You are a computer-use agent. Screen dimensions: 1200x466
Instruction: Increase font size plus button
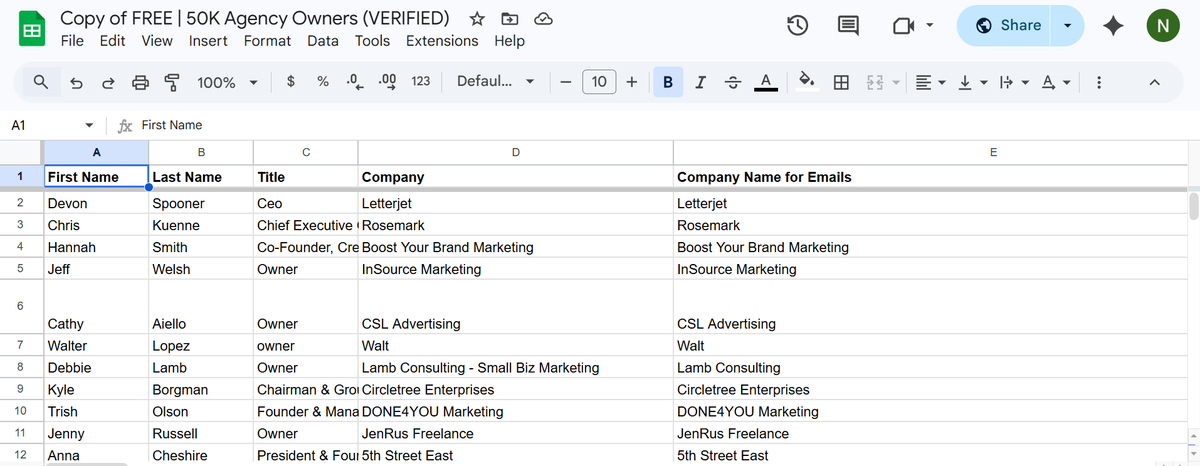(x=632, y=82)
